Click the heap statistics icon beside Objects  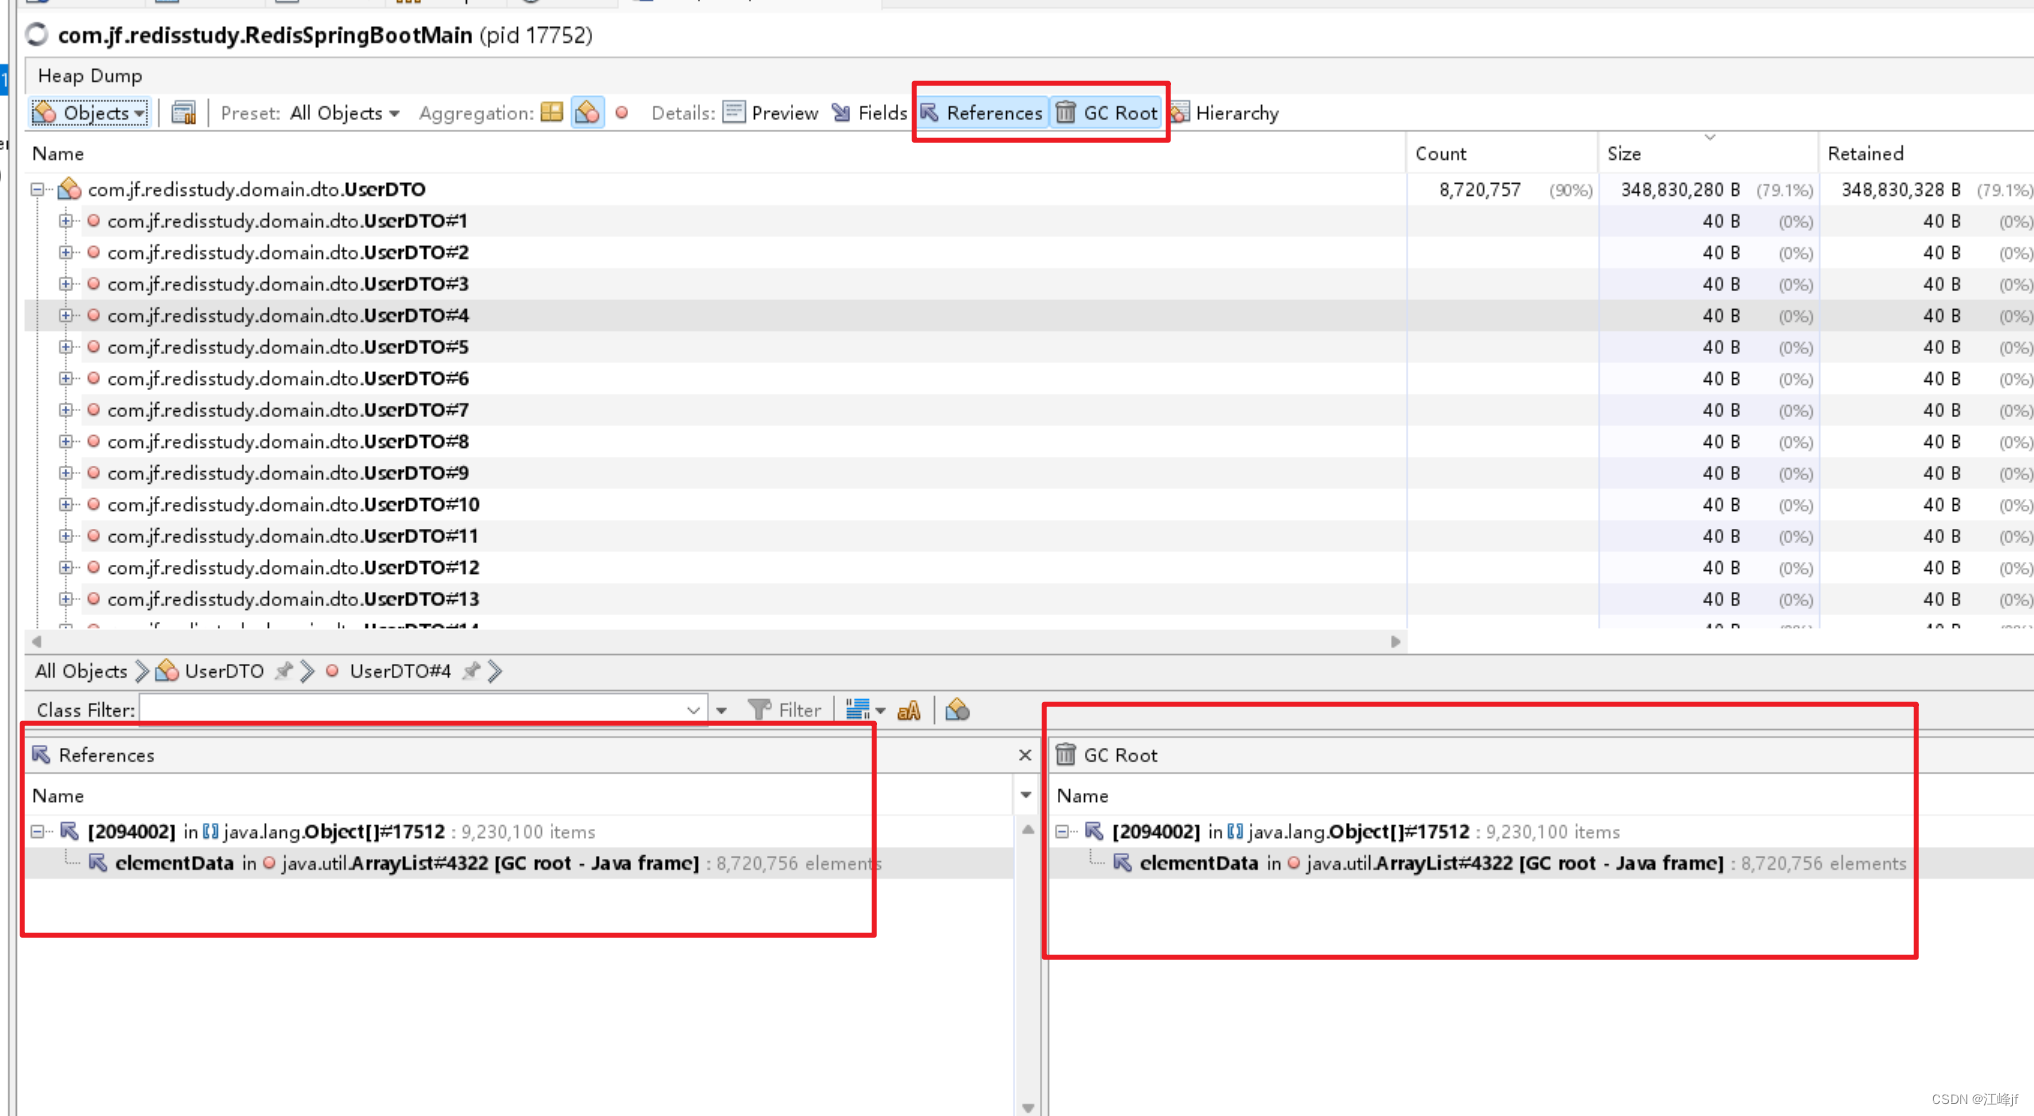click(183, 113)
